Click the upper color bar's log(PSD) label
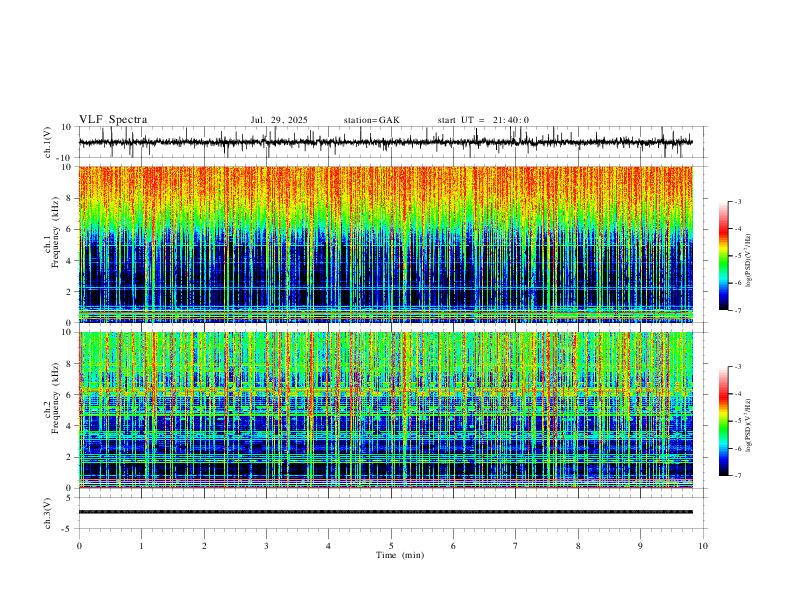792x612 pixels. 748,261
